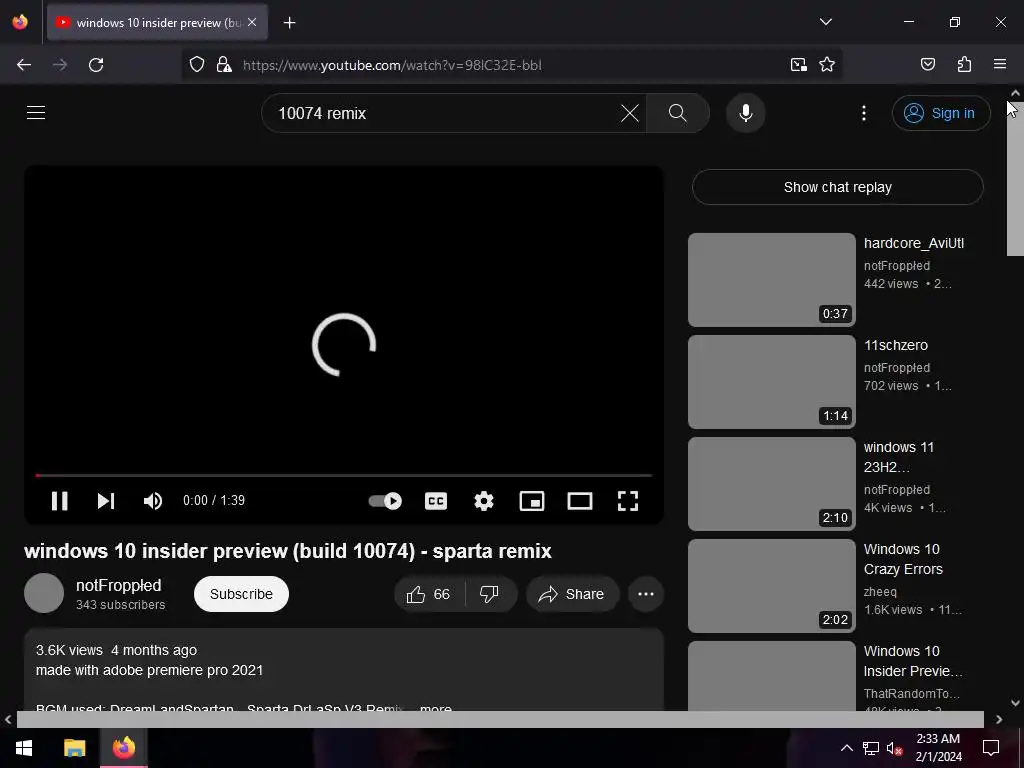
Task: Open the Firefox application menu
Action: click(x=1000, y=65)
